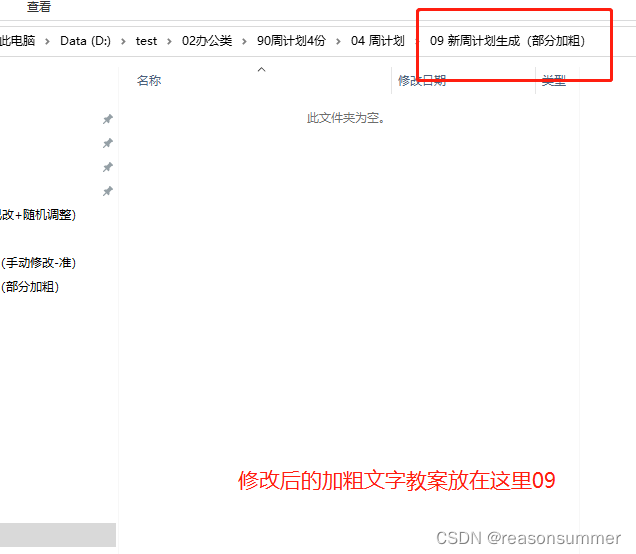Go to the test folder breadcrumb
Screen dimensions: 636x554
point(146,41)
